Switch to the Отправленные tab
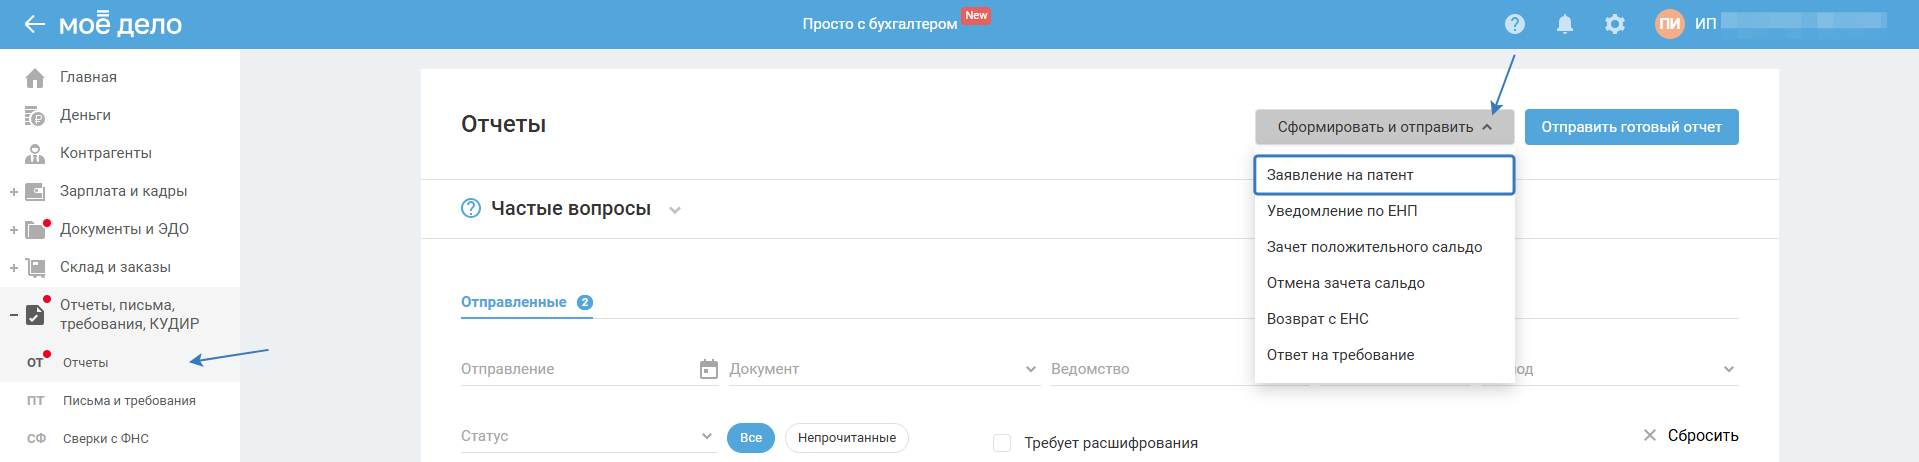Viewport: 1919px width, 462px height. (514, 302)
